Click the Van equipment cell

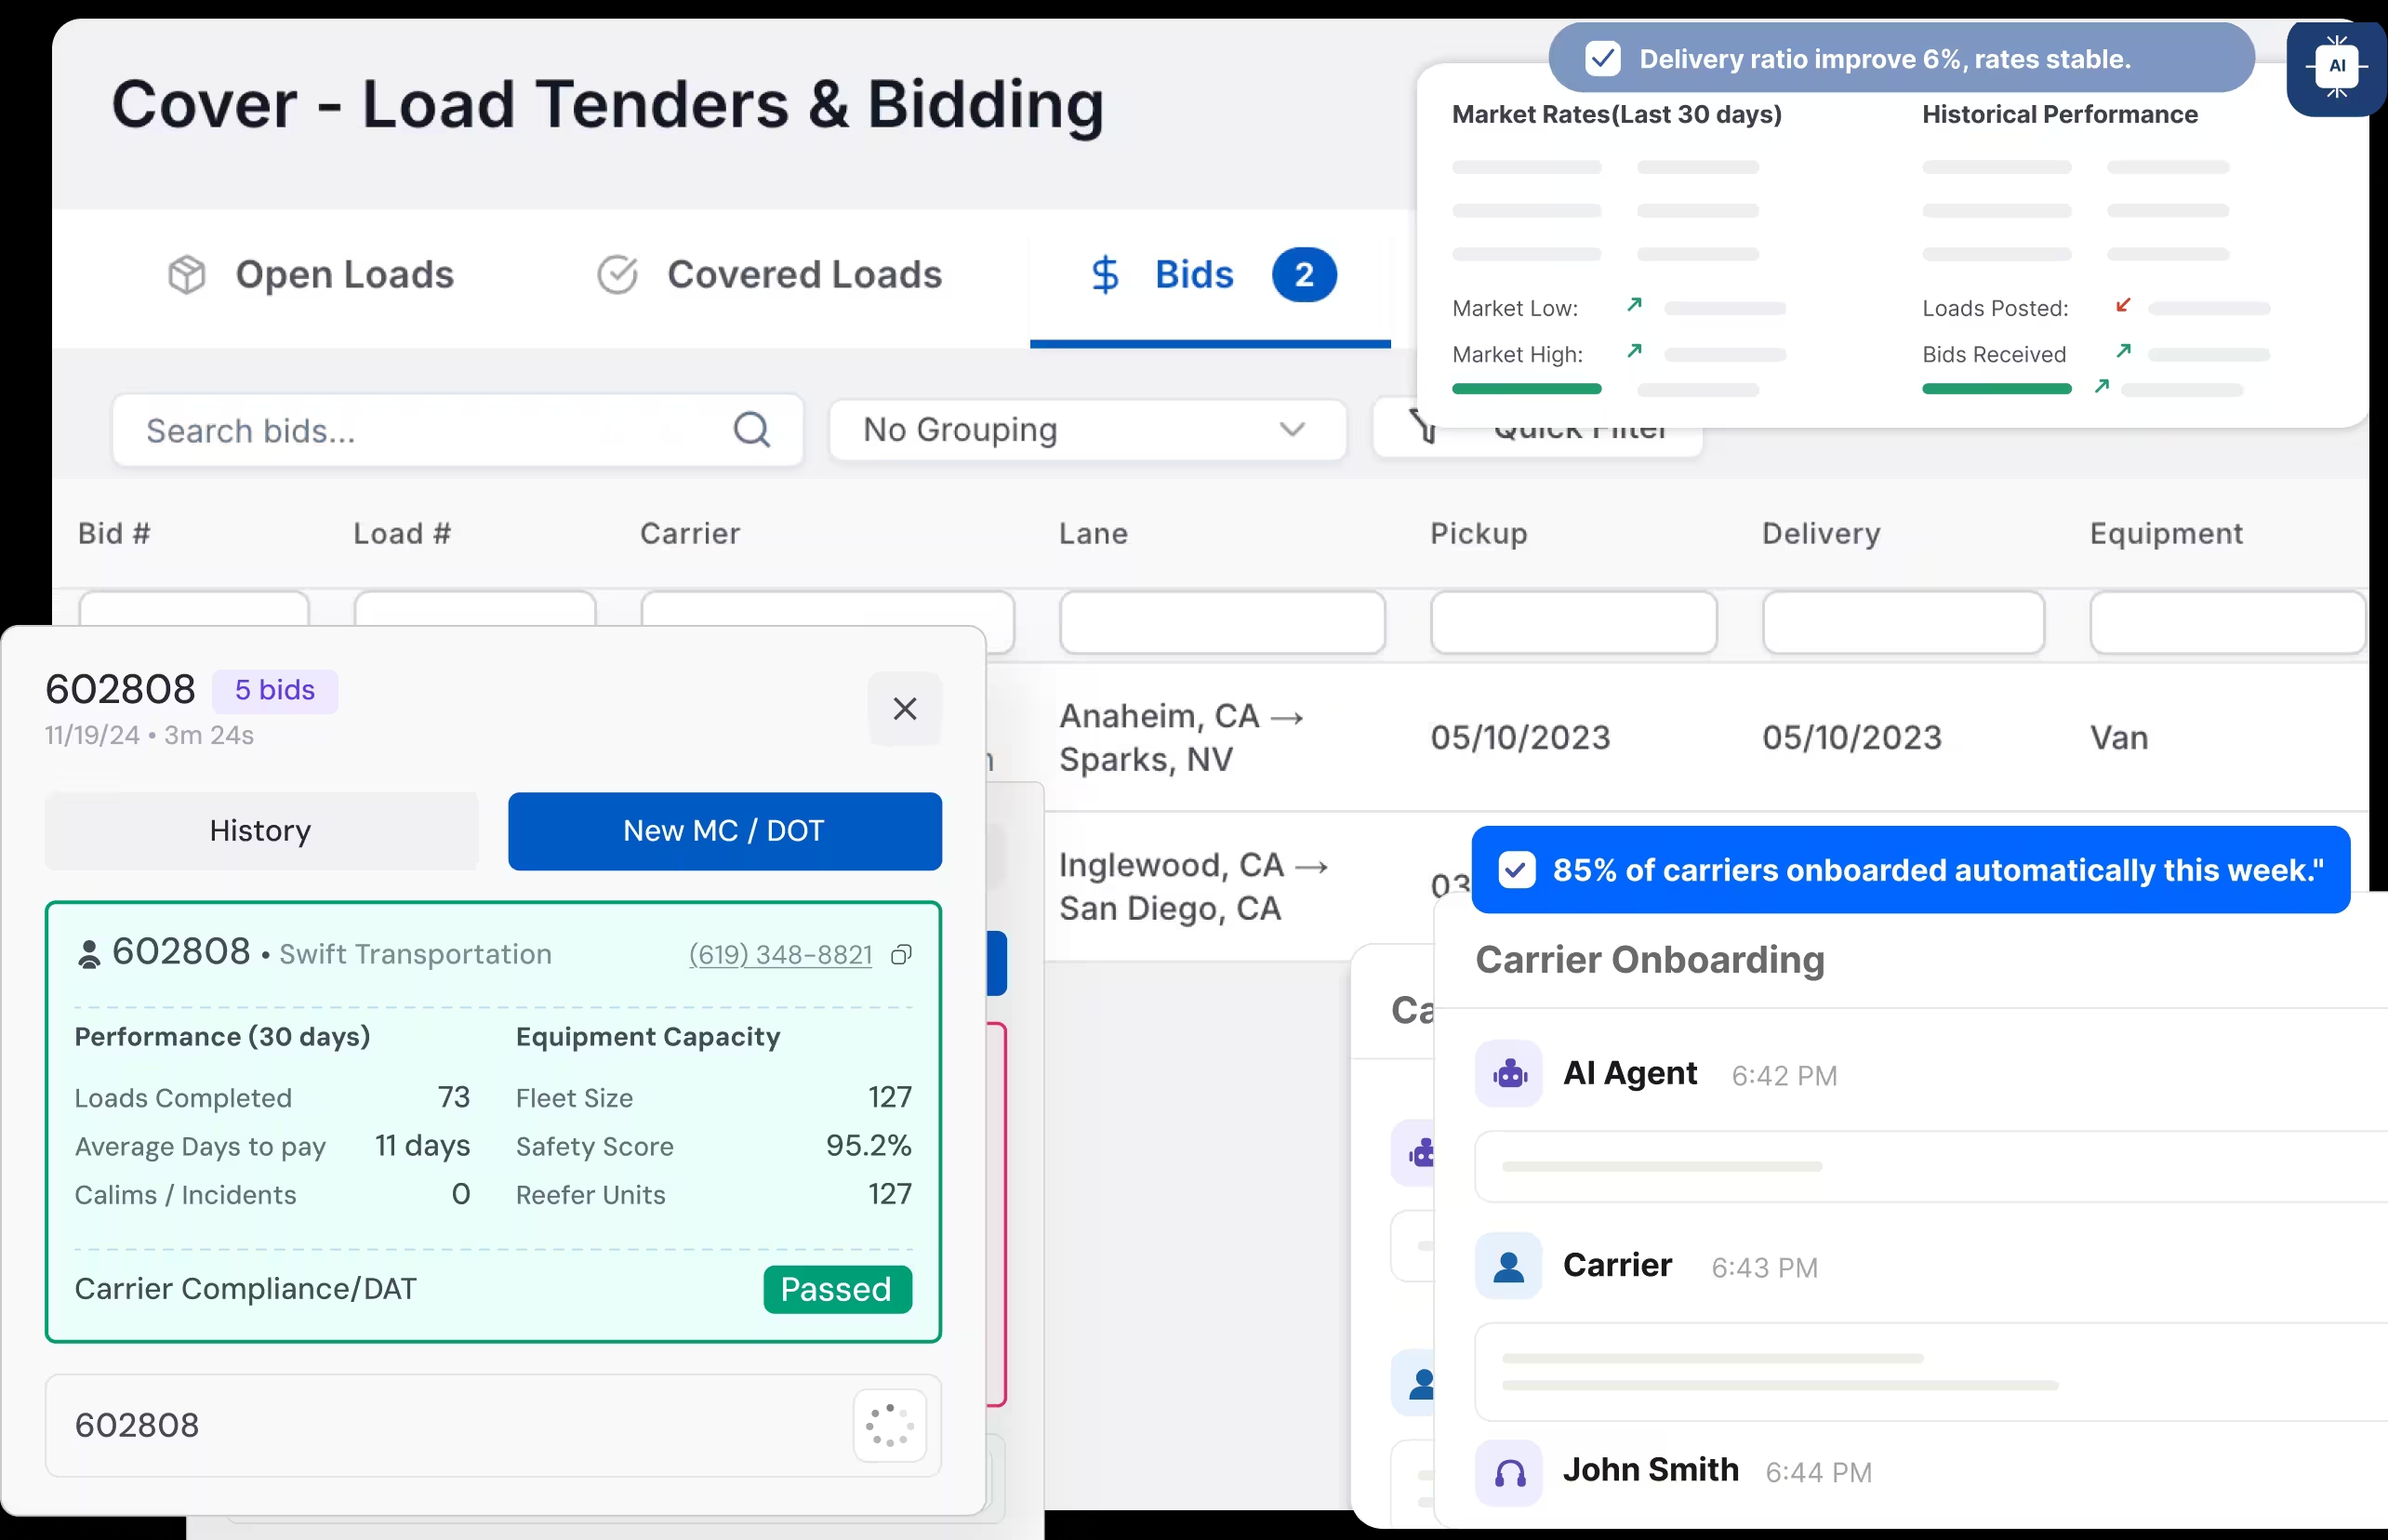(2118, 738)
